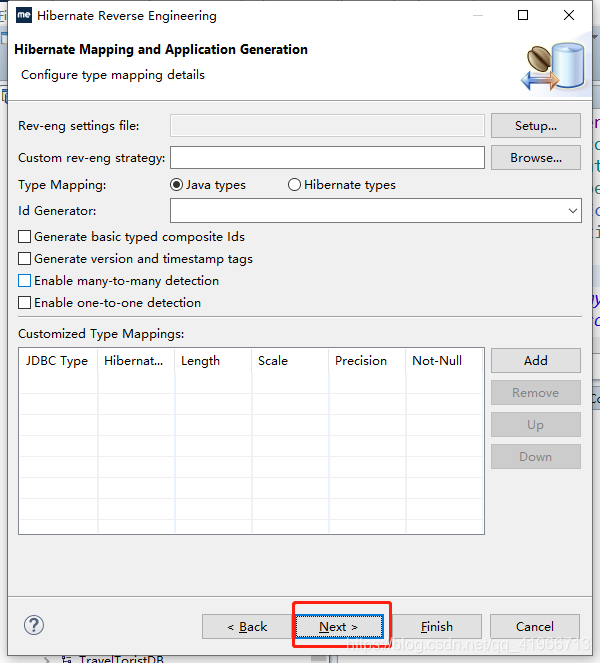
Task: Maximize the Hibernate Reverse Engineering window
Action: coord(523,15)
